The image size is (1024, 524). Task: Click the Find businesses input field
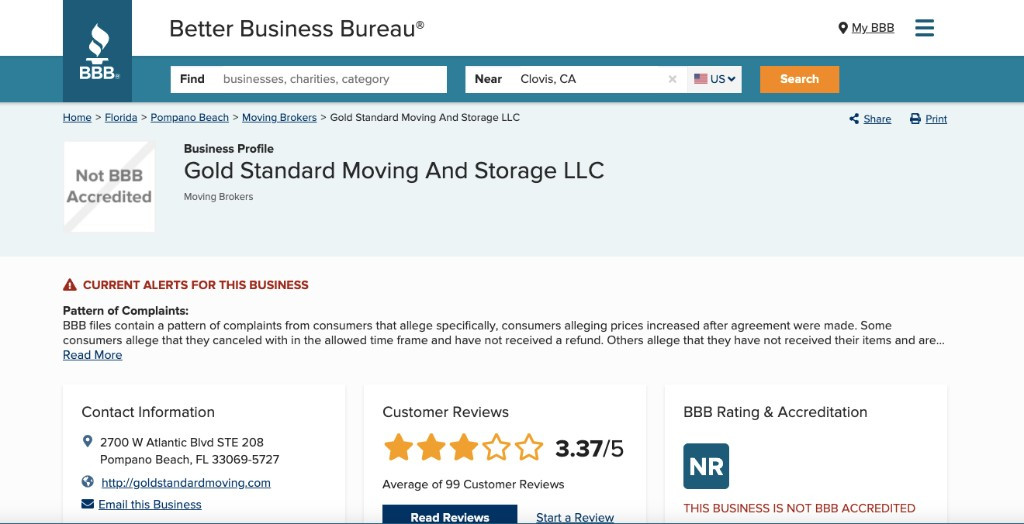(x=330, y=79)
